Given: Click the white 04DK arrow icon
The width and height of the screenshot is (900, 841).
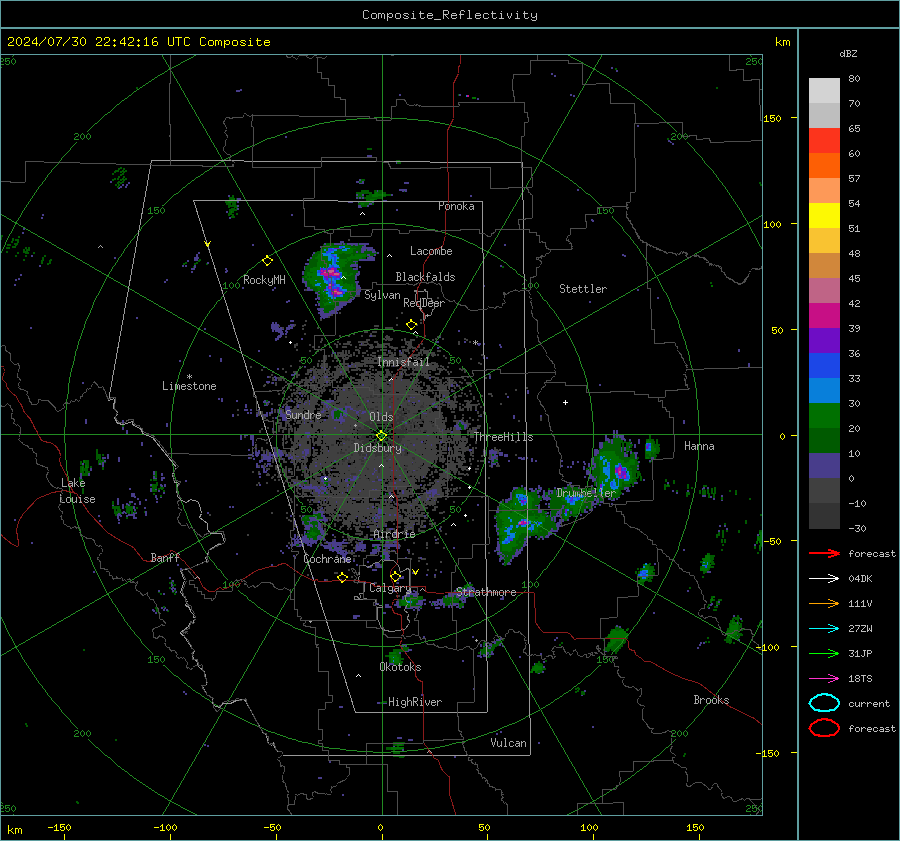Looking at the screenshot, I should [x=824, y=579].
